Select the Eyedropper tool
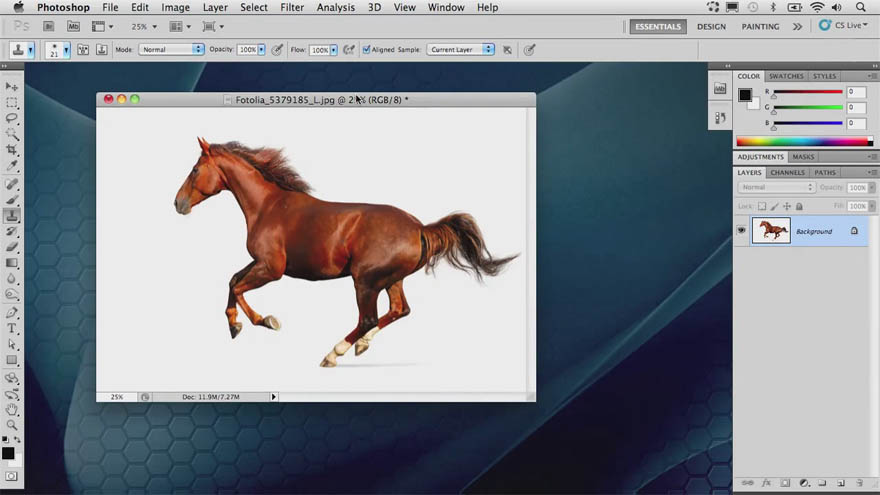 click(12, 166)
